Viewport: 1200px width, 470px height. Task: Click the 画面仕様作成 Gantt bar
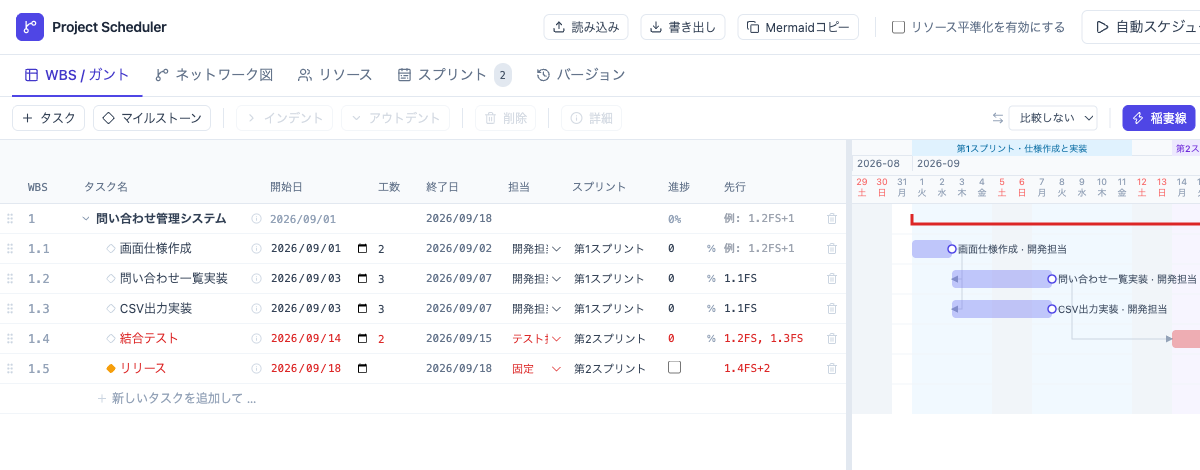[931, 249]
